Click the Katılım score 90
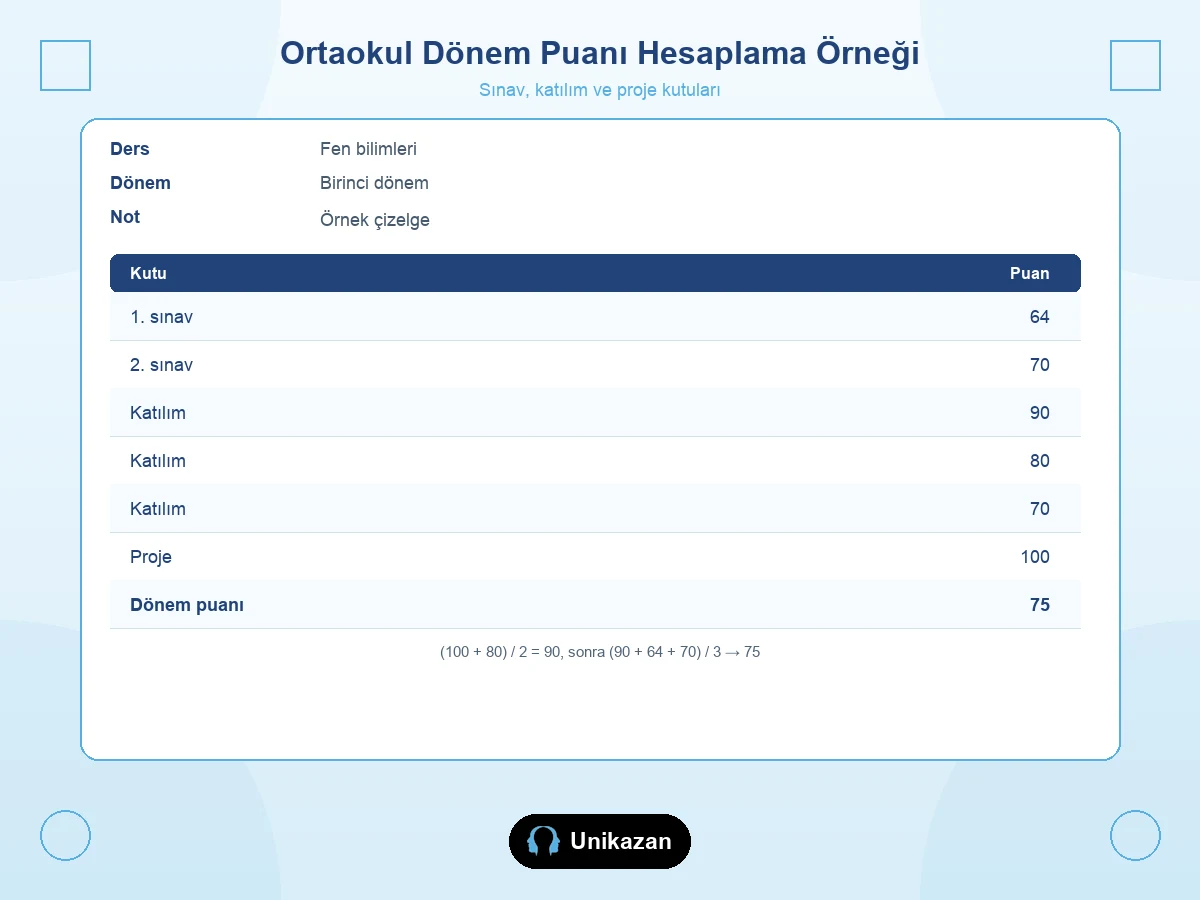This screenshot has height=900, width=1200. (x=1040, y=413)
